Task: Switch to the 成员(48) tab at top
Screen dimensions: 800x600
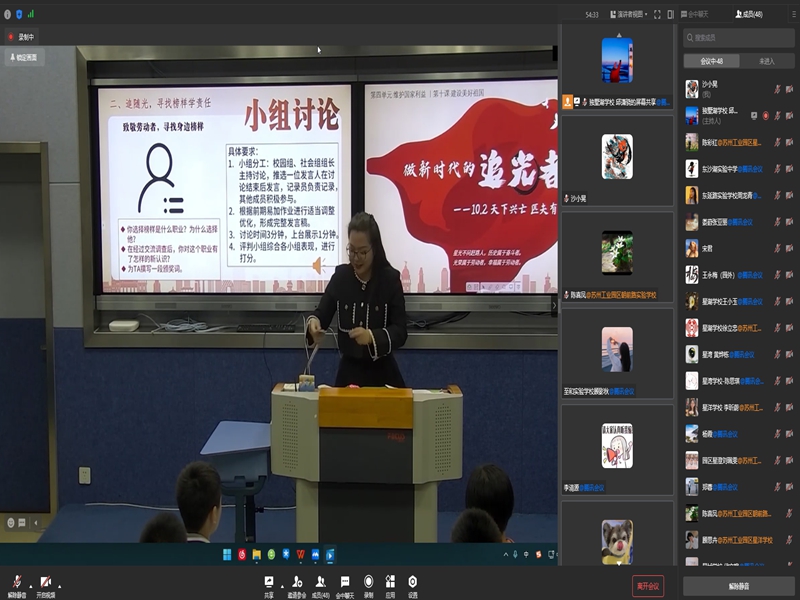Action: [x=749, y=14]
